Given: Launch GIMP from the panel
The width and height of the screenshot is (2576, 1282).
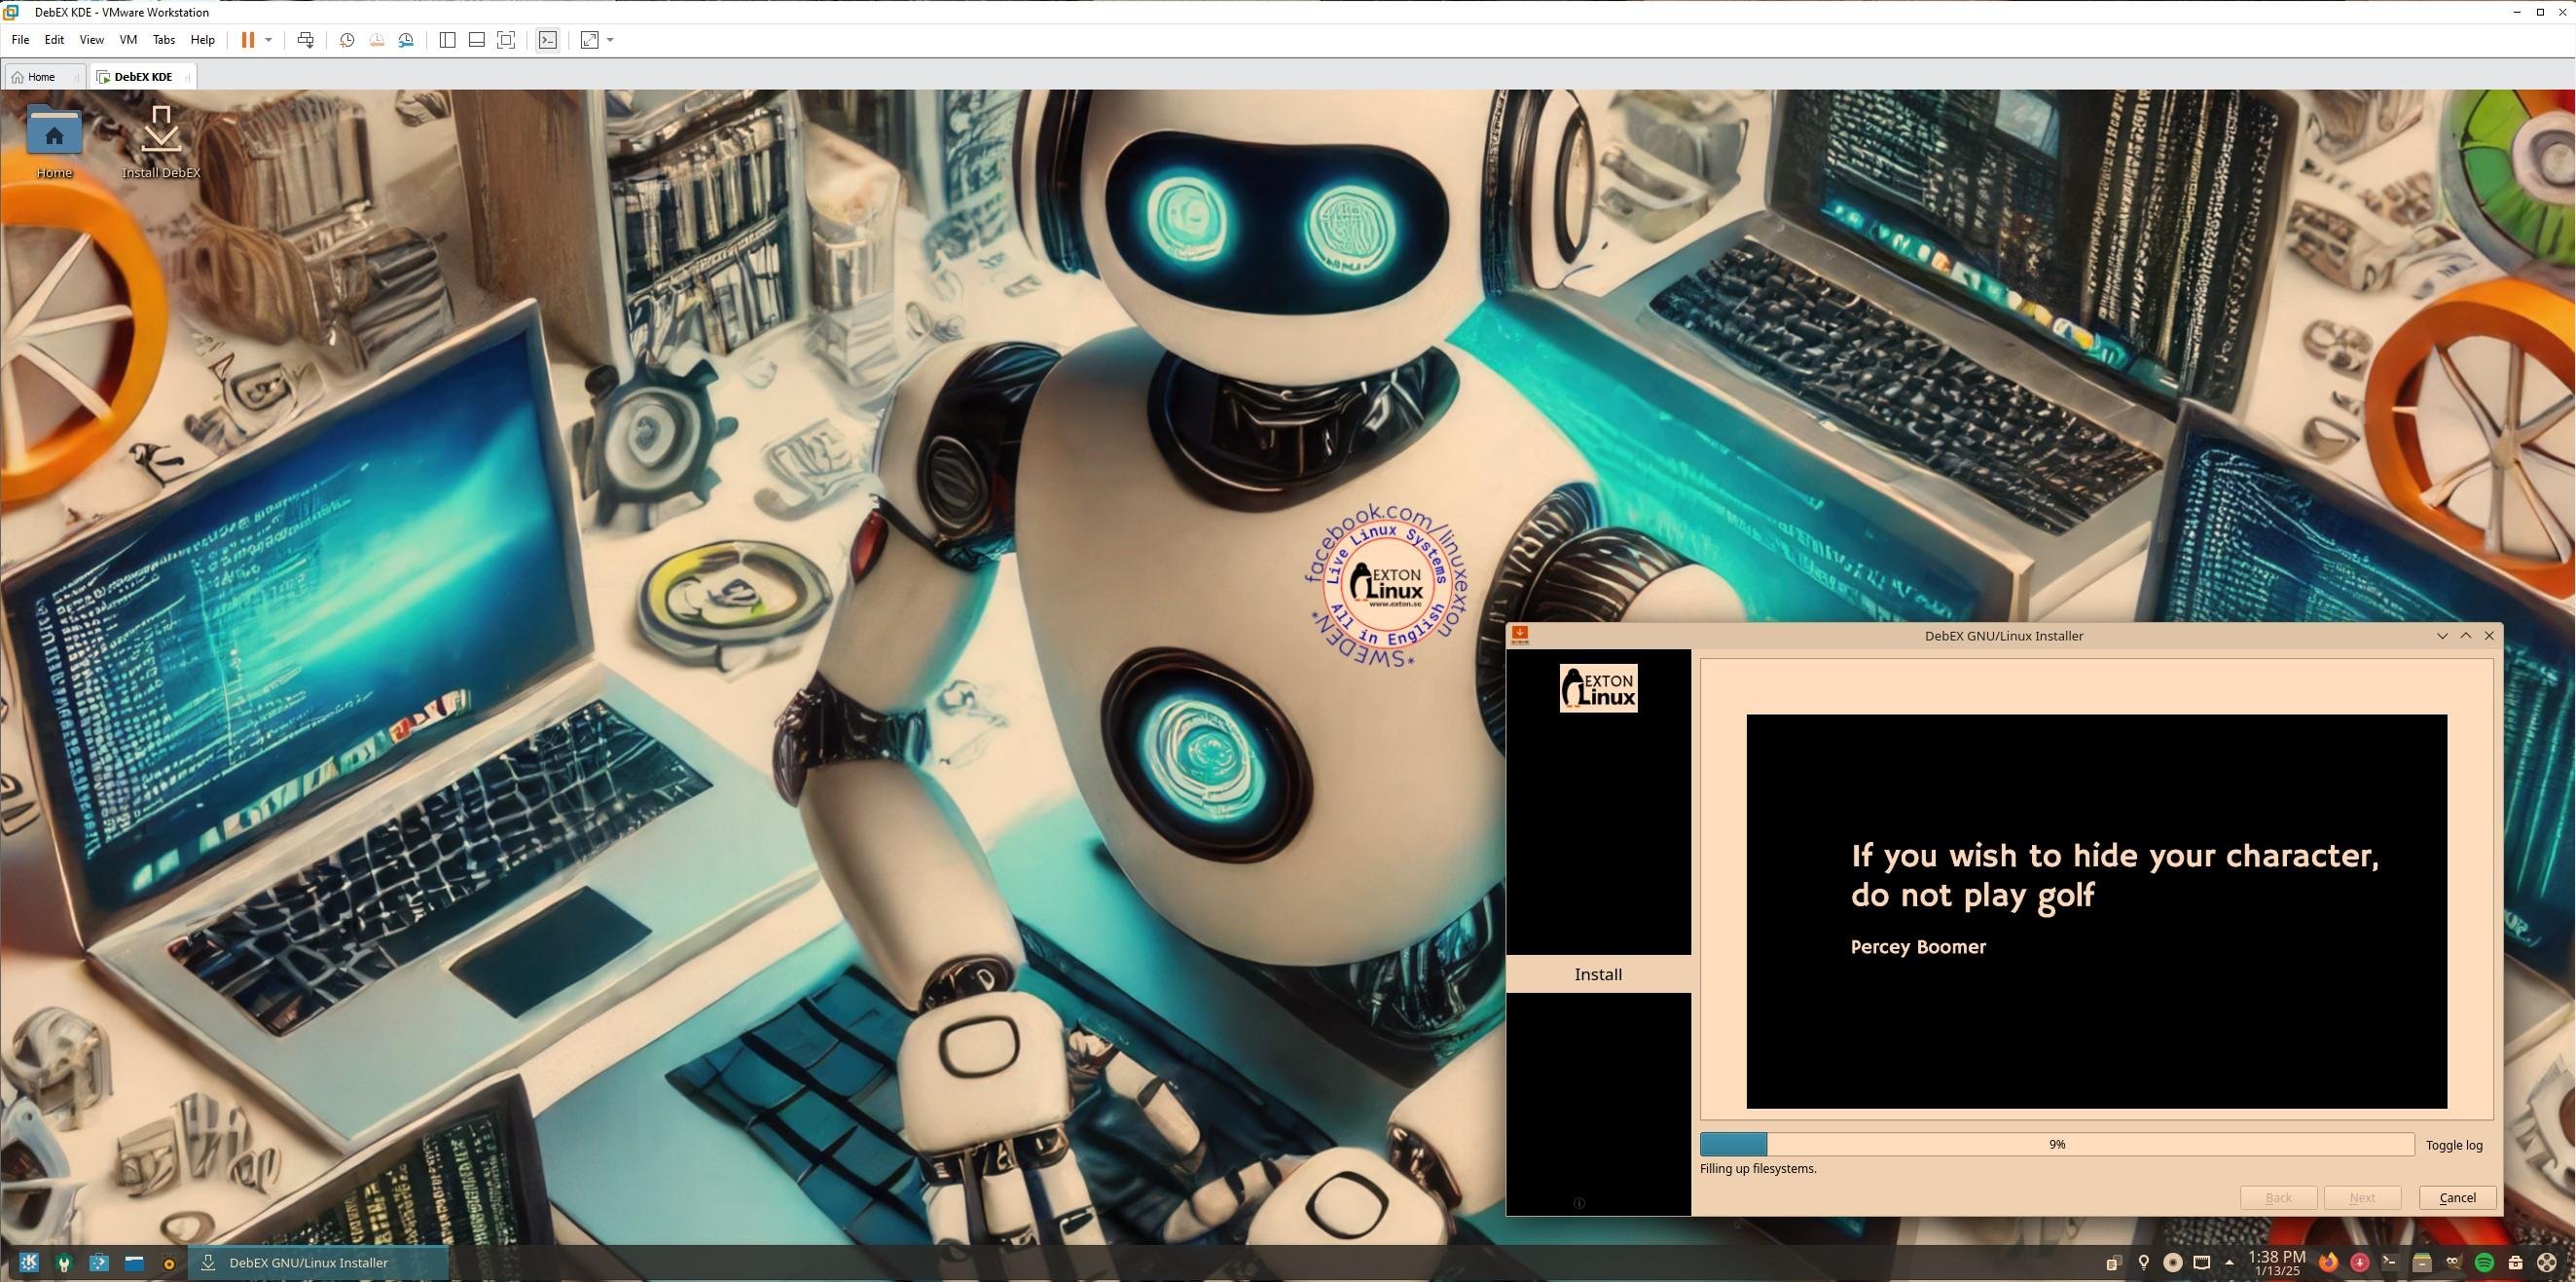Looking at the screenshot, I should [x=2453, y=1262].
